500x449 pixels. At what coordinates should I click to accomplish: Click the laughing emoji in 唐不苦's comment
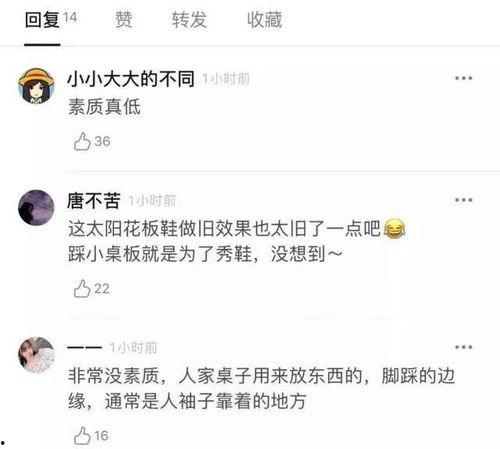point(395,229)
